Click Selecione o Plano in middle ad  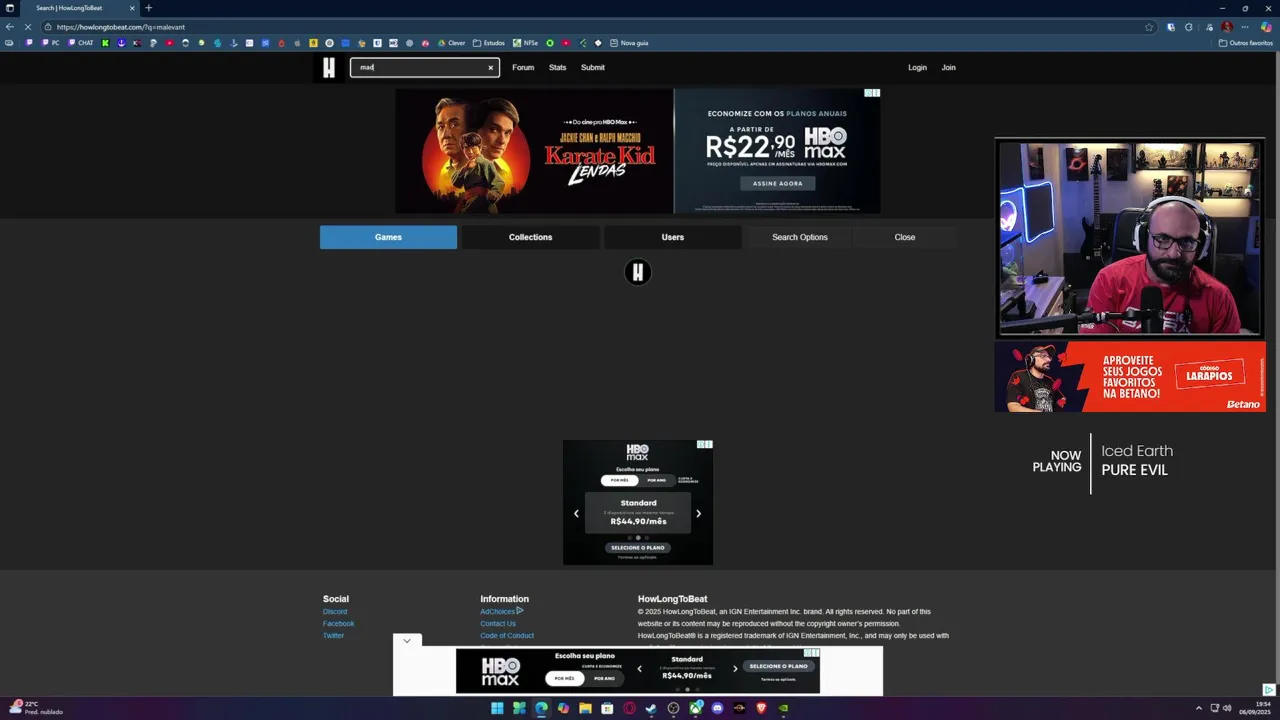click(638, 547)
